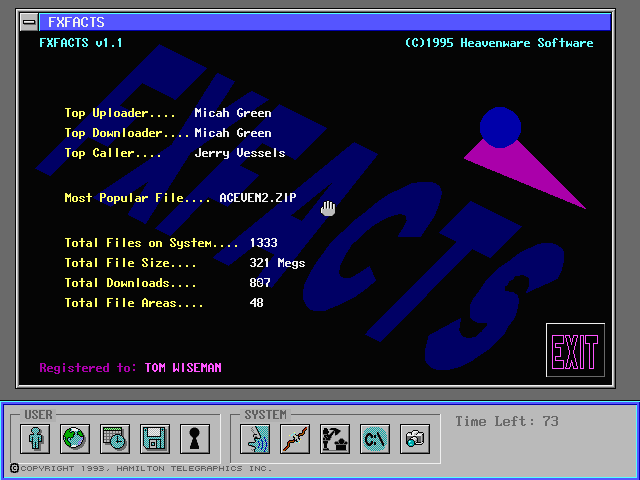The width and height of the screenshot is (640, 480).
Task: Open the sysop at desk icon
Action: (x=335, y=439)
